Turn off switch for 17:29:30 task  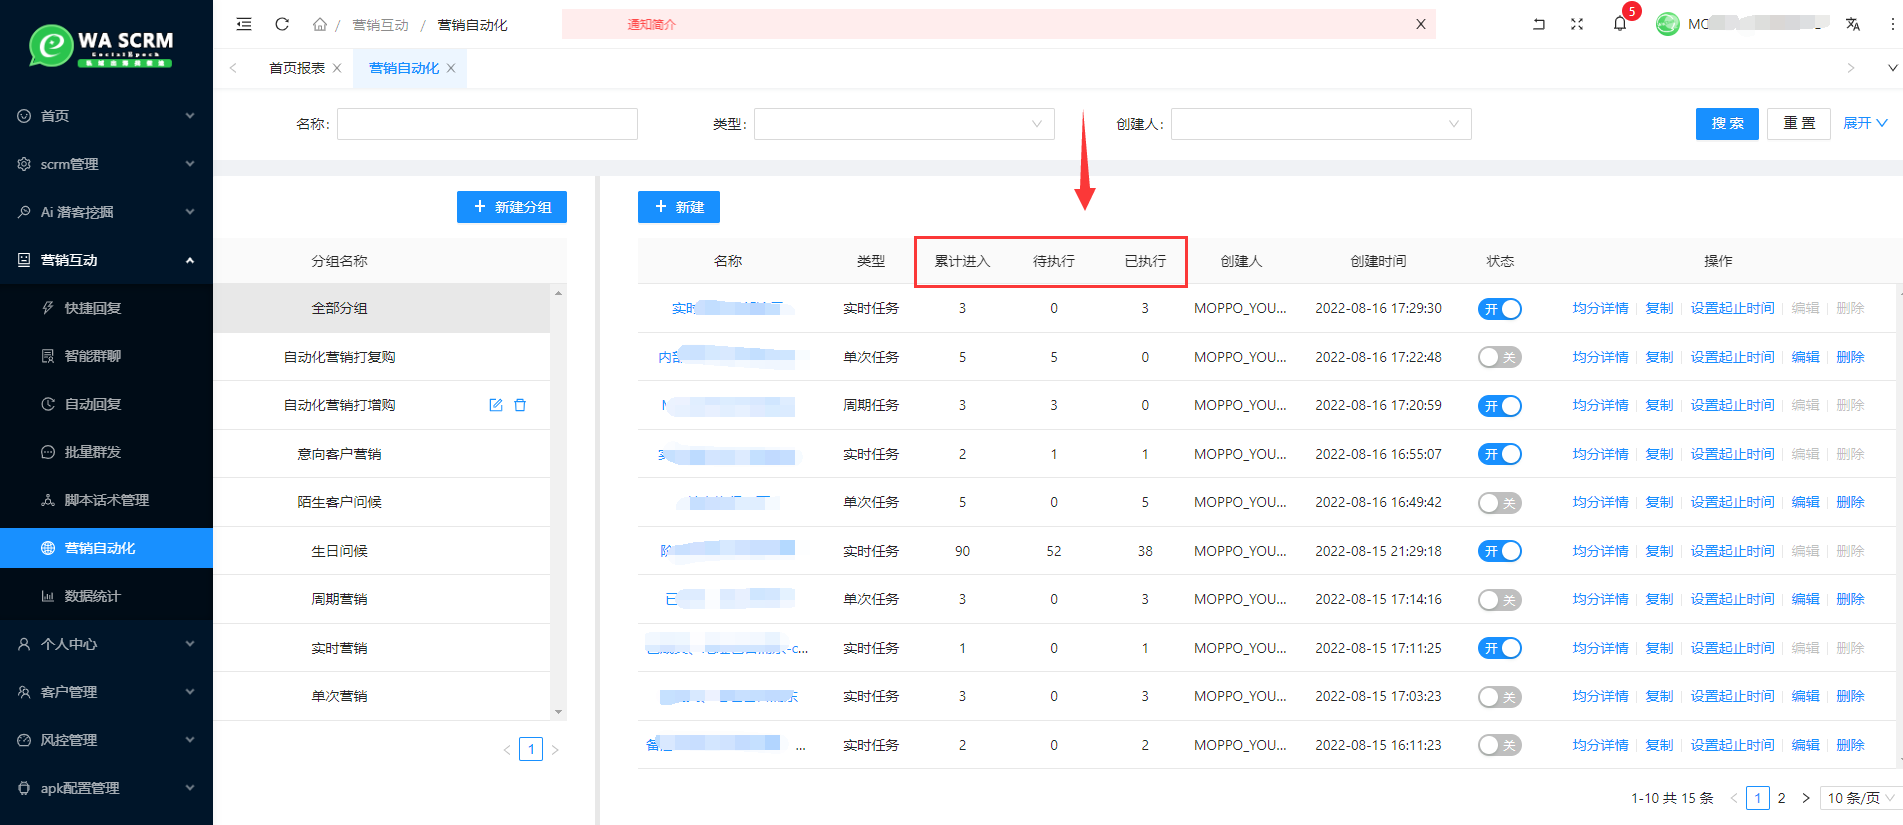click(1500, 309)
